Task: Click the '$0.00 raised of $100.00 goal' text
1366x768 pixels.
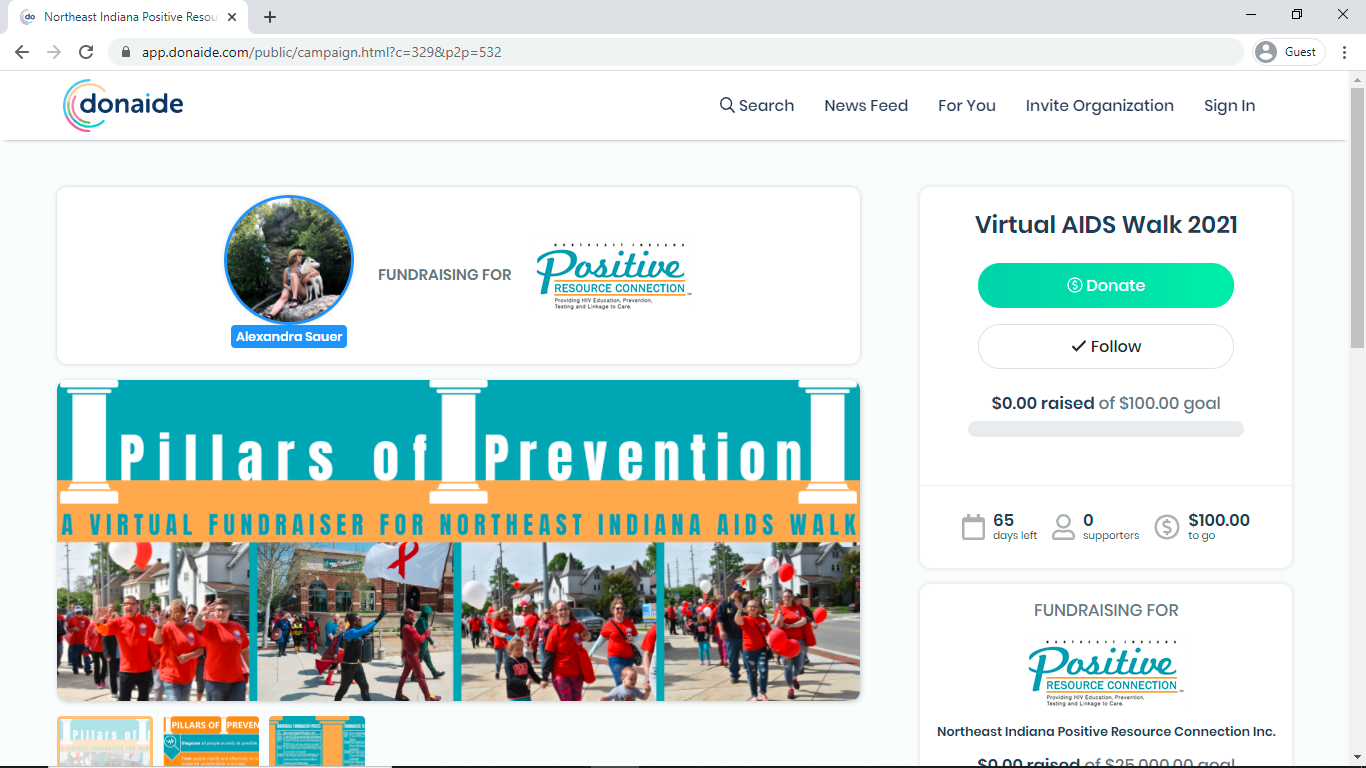Action: [x=1106, y=403]
